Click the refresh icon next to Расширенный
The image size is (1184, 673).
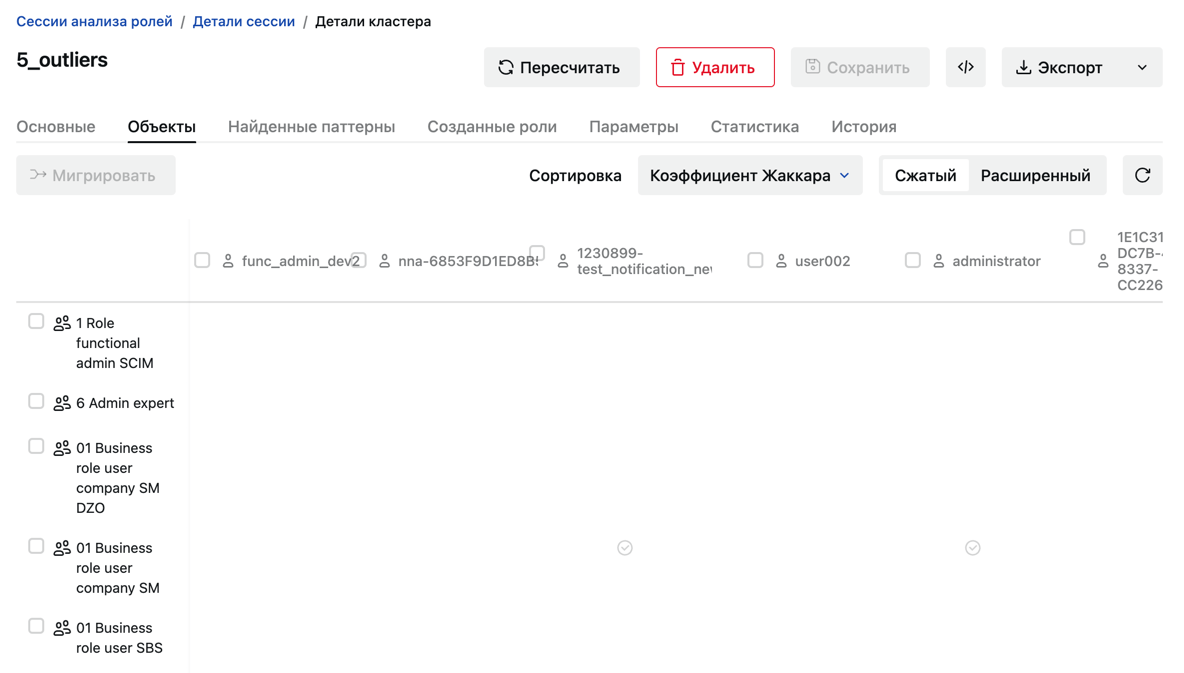coord(1142,175)
